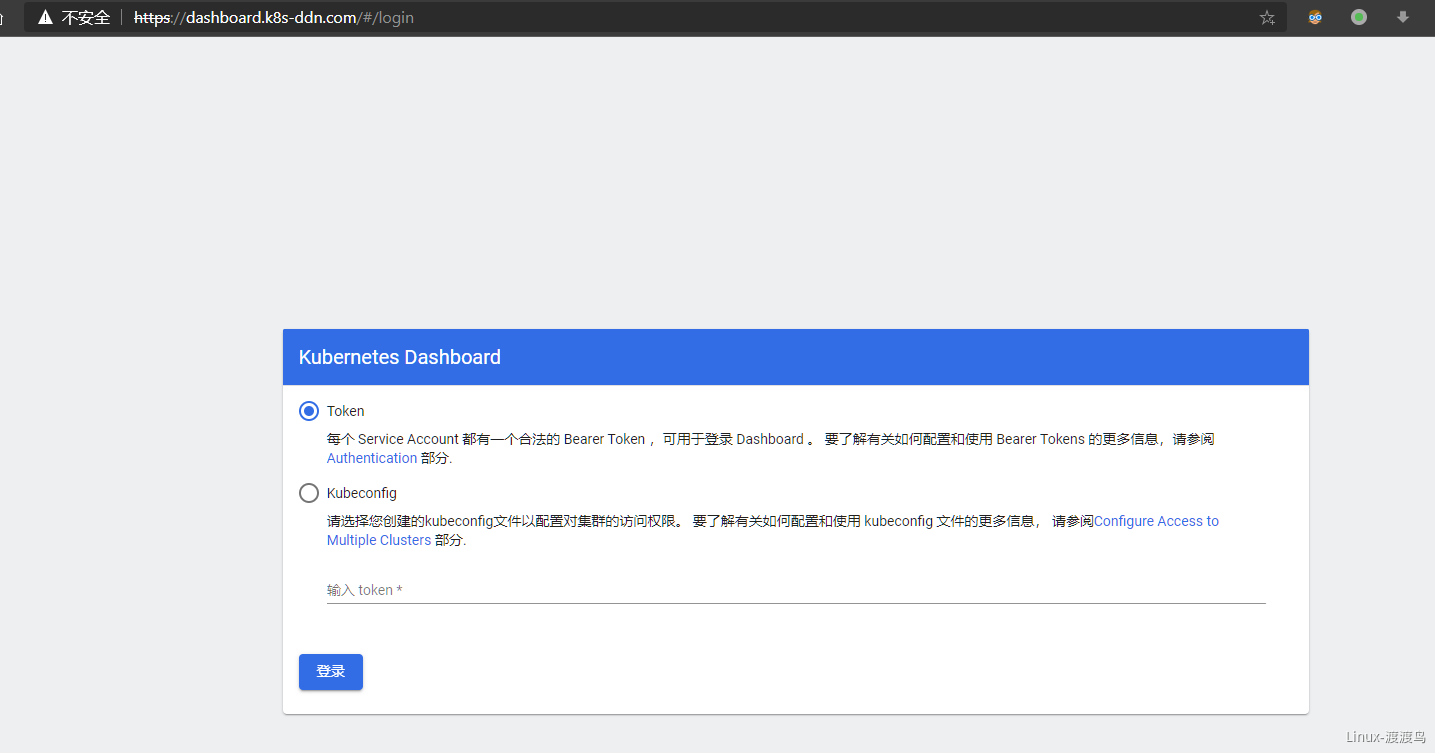Image resolution: width=1435 pixels, height=753 pixels.
Task: Click the 不安全 security label
Action: coord(86,17)
